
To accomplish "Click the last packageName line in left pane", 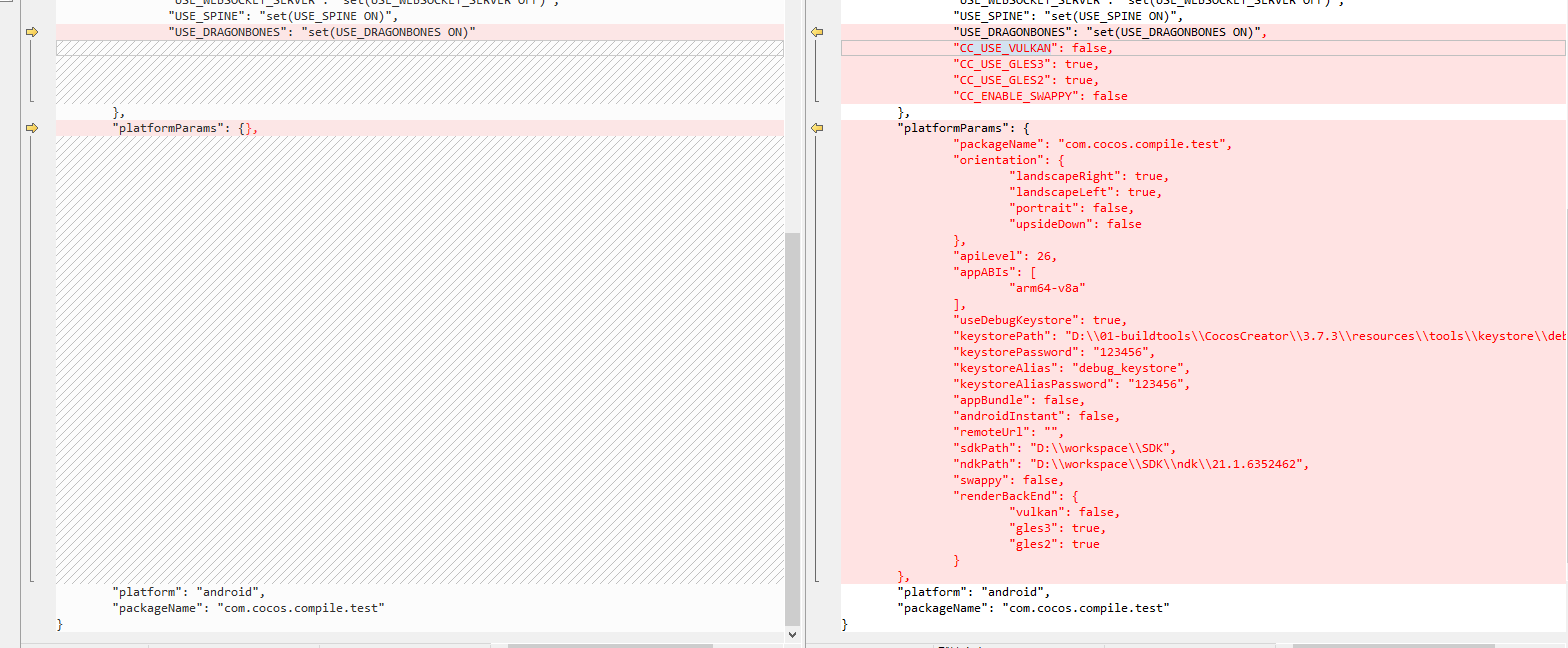I will [x=248, y=608].
